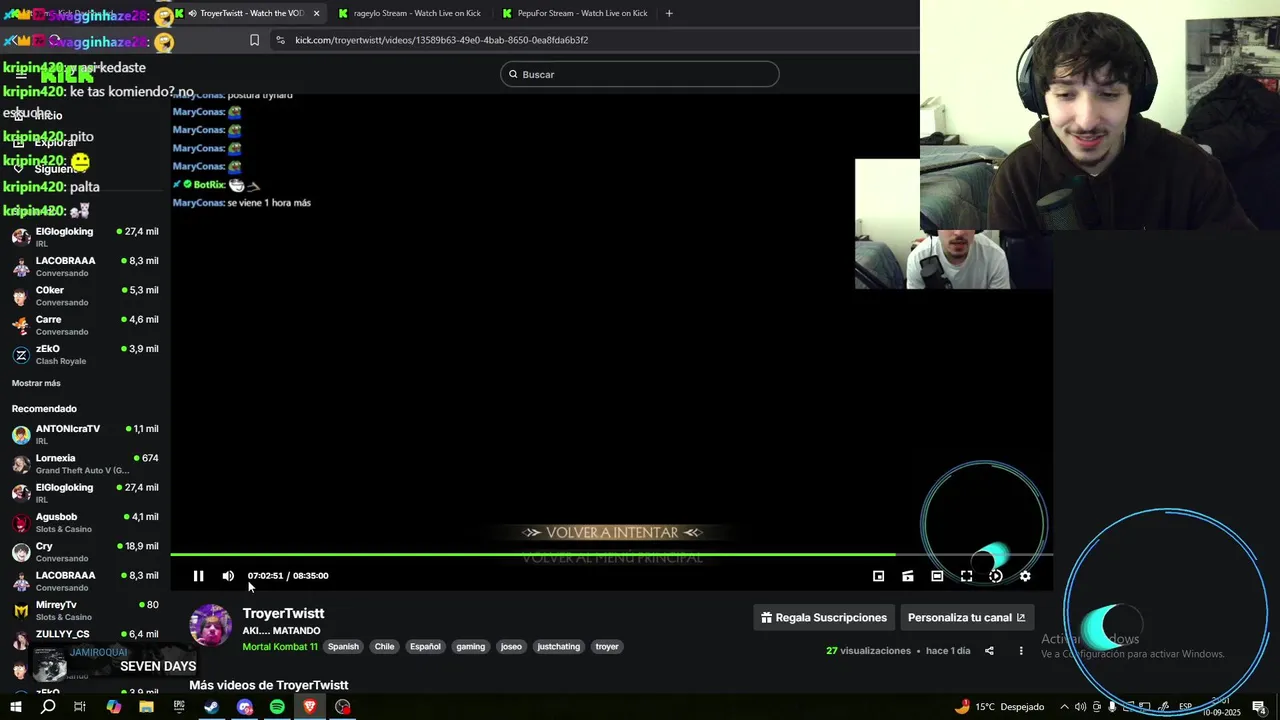Open weather widget 15°C Despejado
The width and height of the screenshot is (1280, 720).
tap(999, 707)
